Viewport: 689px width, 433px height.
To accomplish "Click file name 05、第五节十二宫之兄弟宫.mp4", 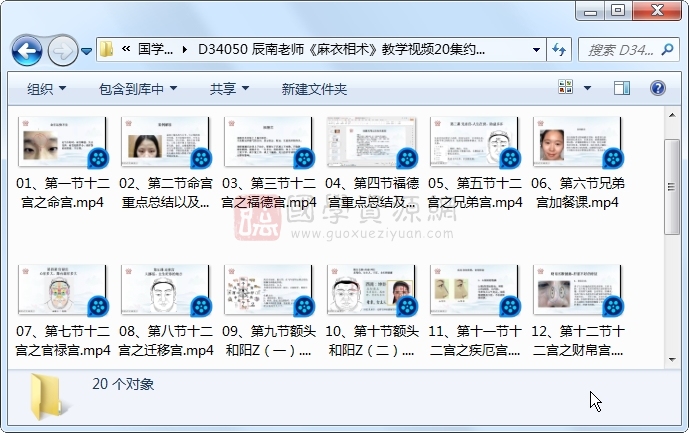I will pos(475,193).
